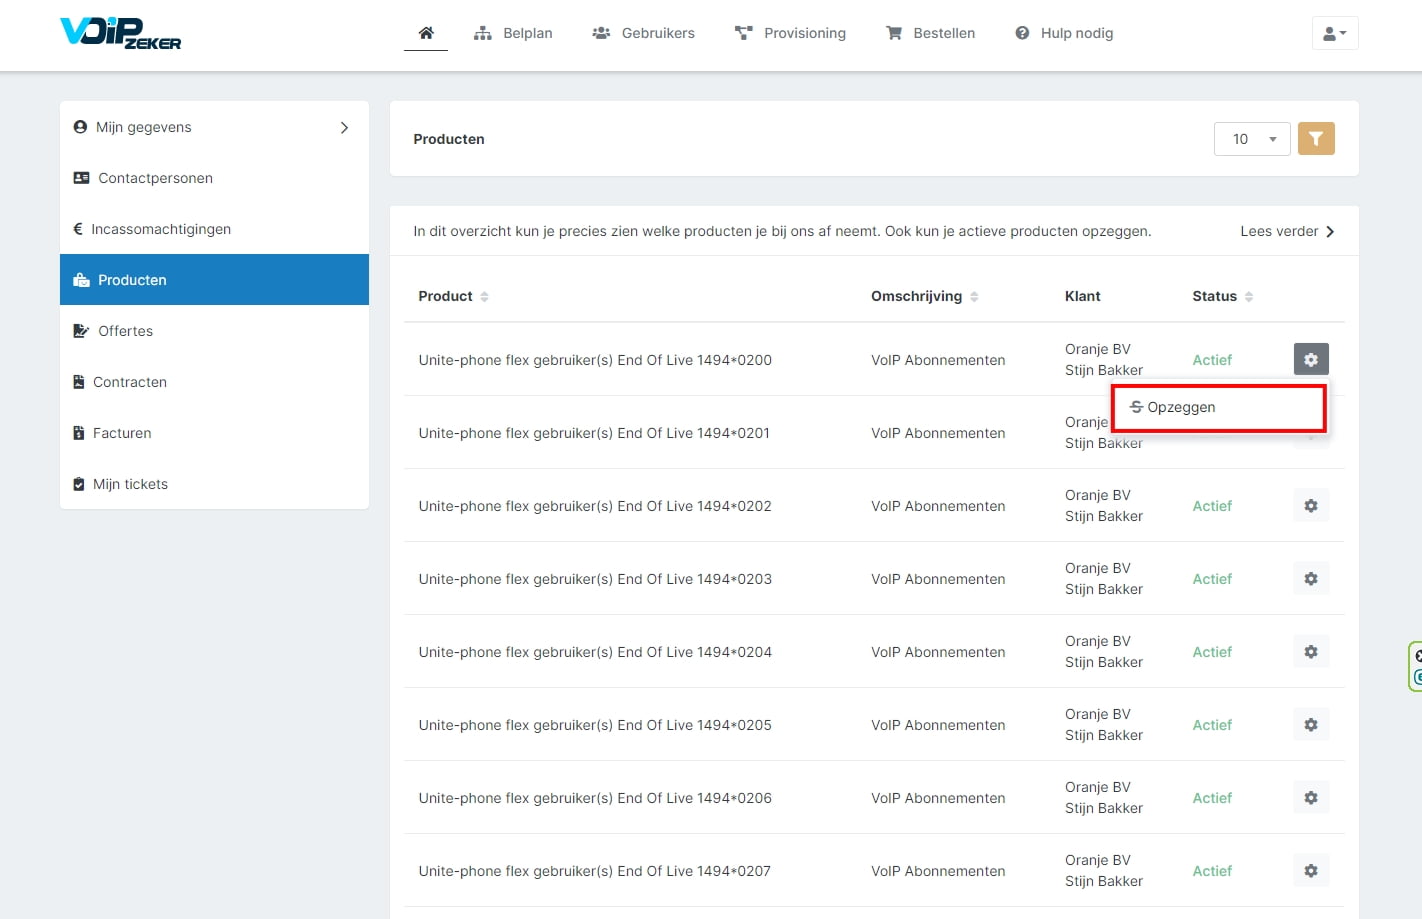The image size is (1422, 919).
Task: Click gear icon for product 1494*0205
Action: coord(1311,725)
